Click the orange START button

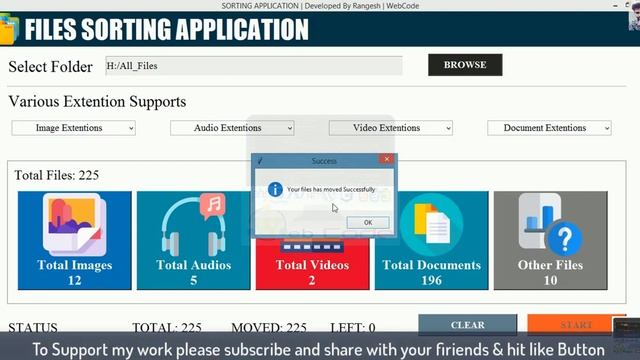point(576,325)
